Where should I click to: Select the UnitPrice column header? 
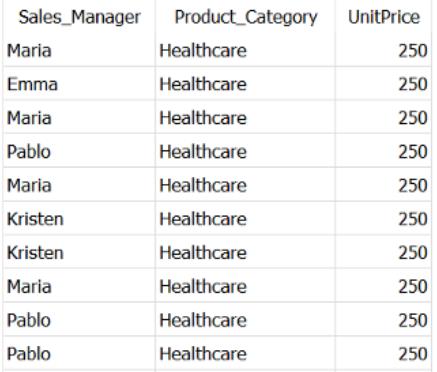(x=384, y=17)
